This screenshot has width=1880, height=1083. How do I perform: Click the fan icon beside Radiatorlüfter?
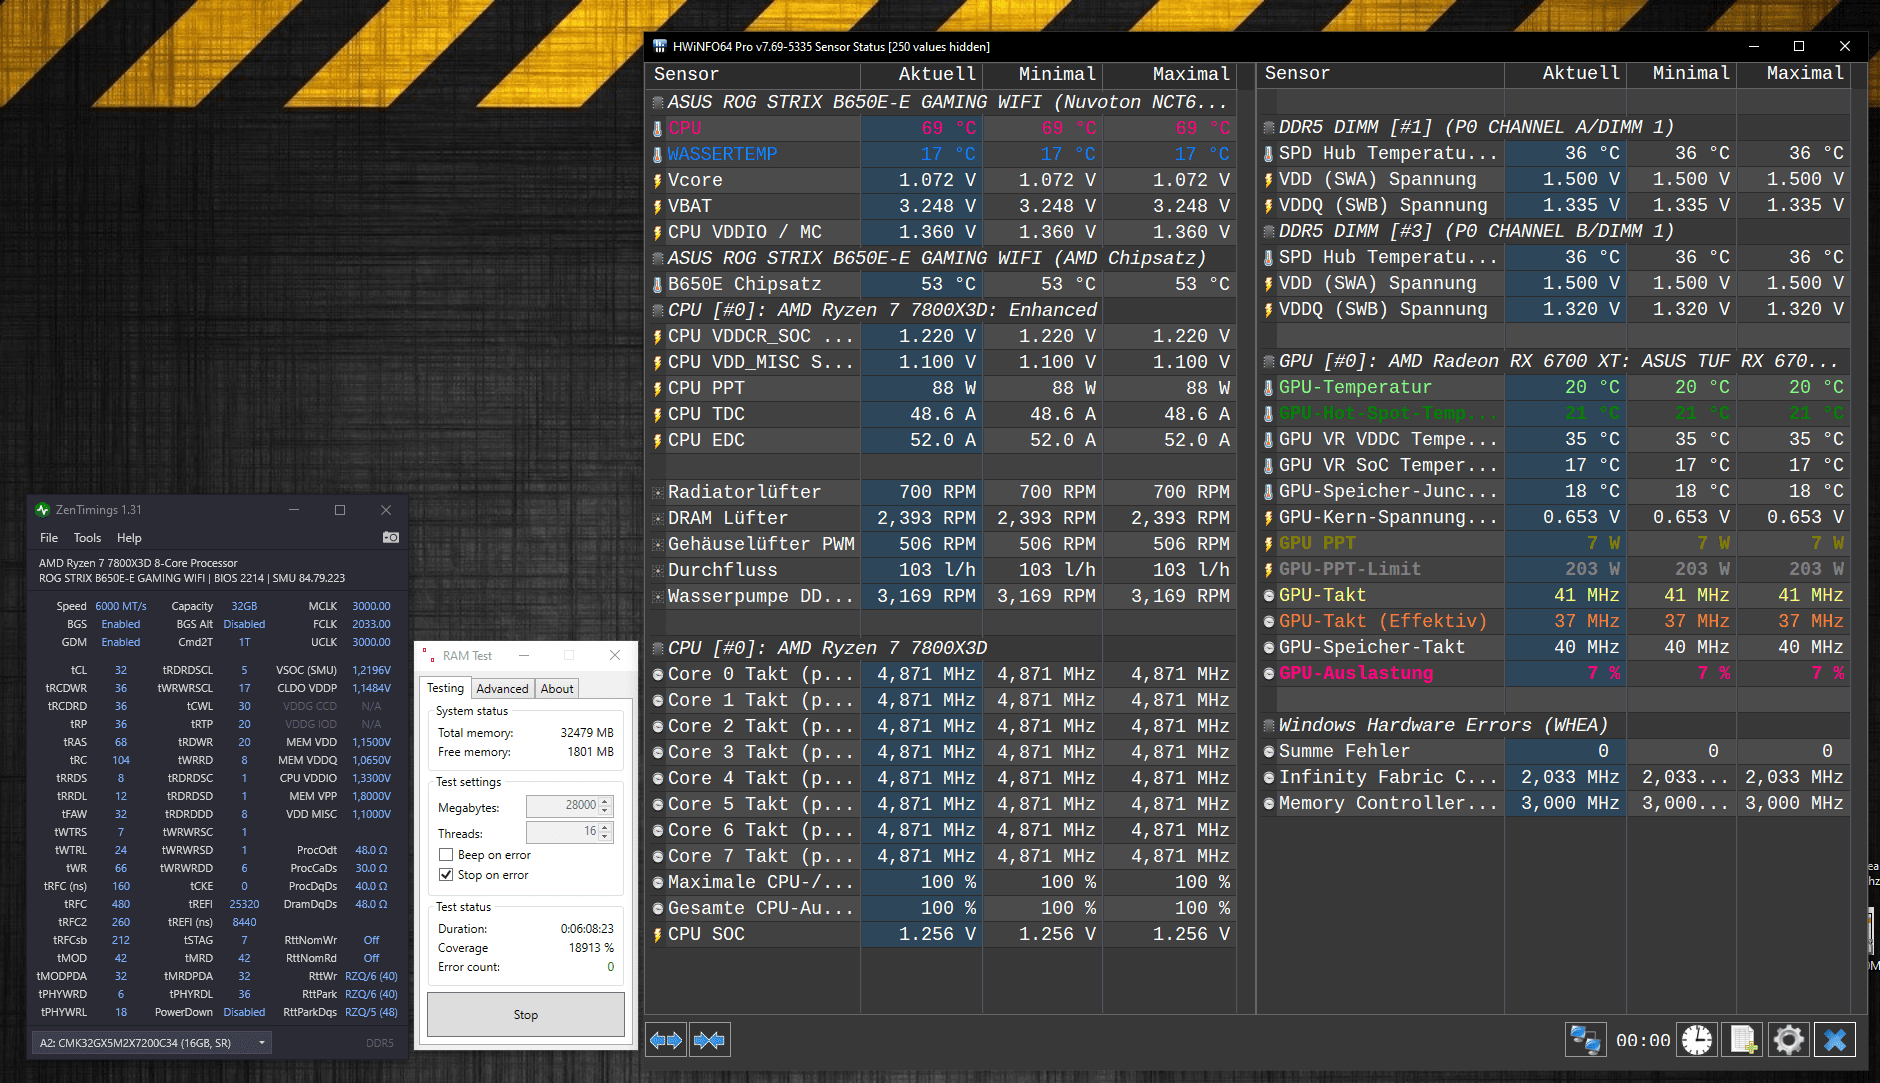click(657, 493)
